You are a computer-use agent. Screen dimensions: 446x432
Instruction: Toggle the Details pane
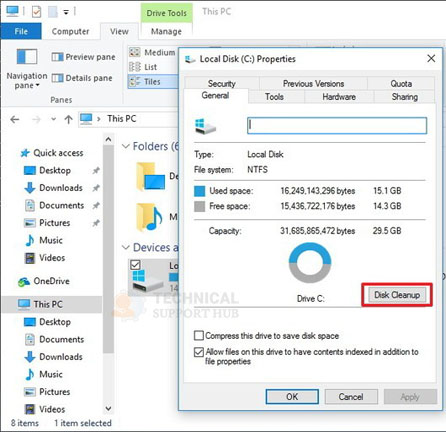[x=82, y=78]
